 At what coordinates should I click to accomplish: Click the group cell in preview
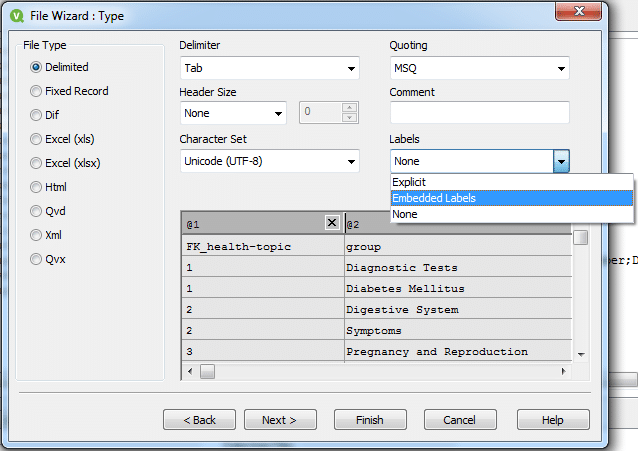tap(459, 247)
